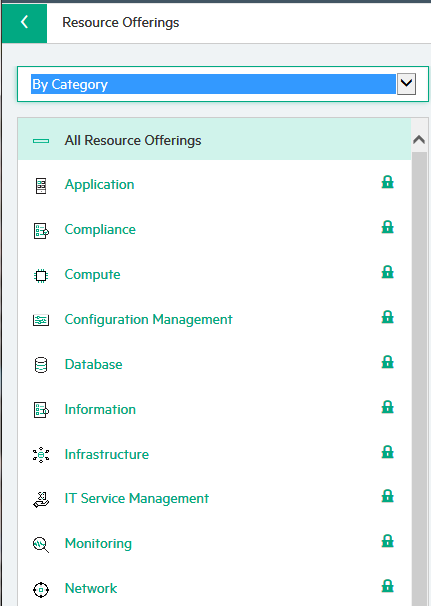Open the Configuration Management link
Viewport: 431px width, 606px height.
click(x=148, y=319)
